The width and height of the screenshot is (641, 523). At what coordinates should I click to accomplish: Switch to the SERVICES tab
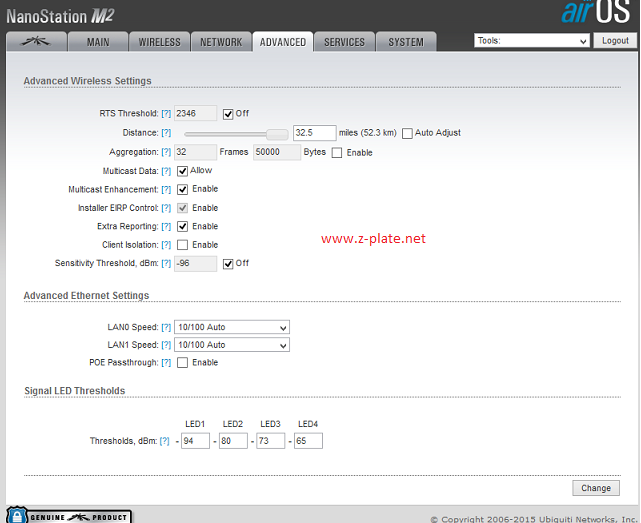click(x=344, y=42)
